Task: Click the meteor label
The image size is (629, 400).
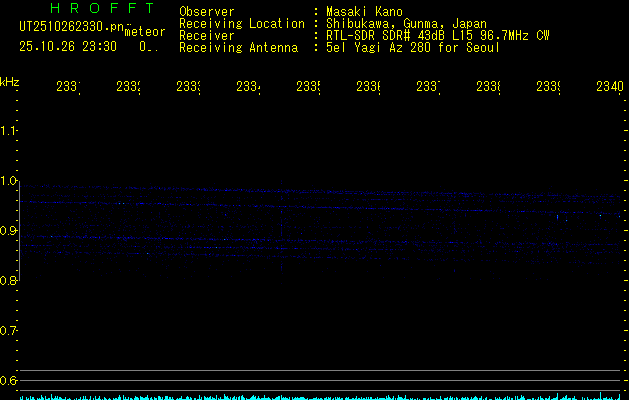Action: (x=145, y=32)
